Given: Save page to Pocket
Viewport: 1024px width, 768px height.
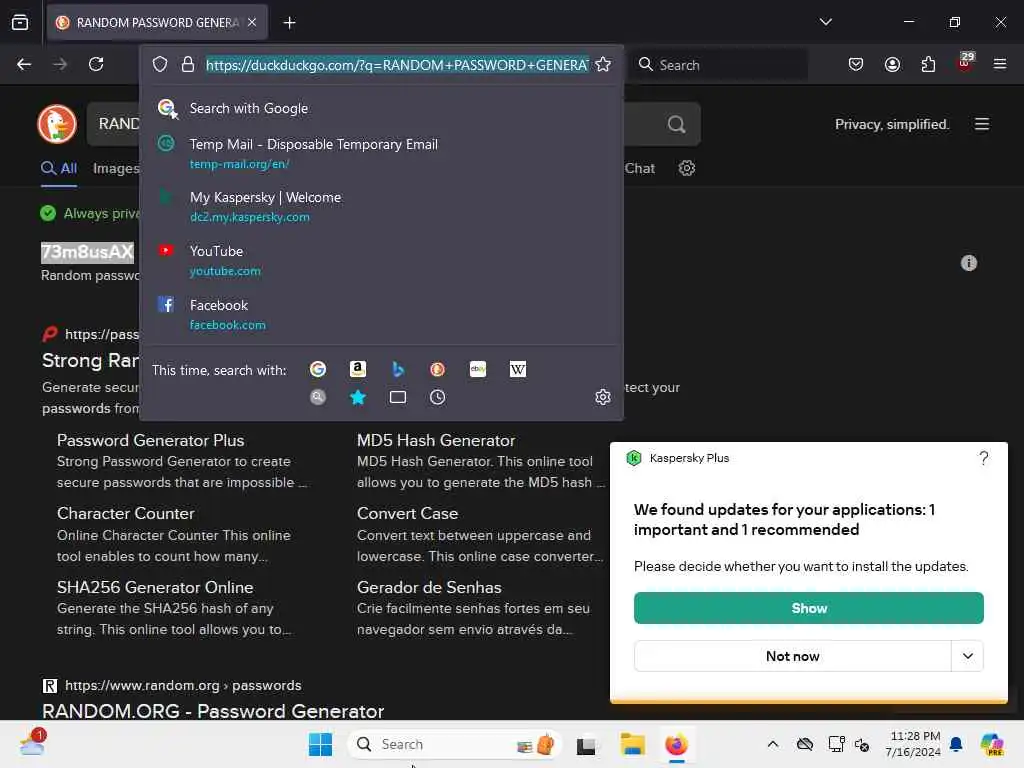Looking at the screenshot, I should tap(856, 64).
